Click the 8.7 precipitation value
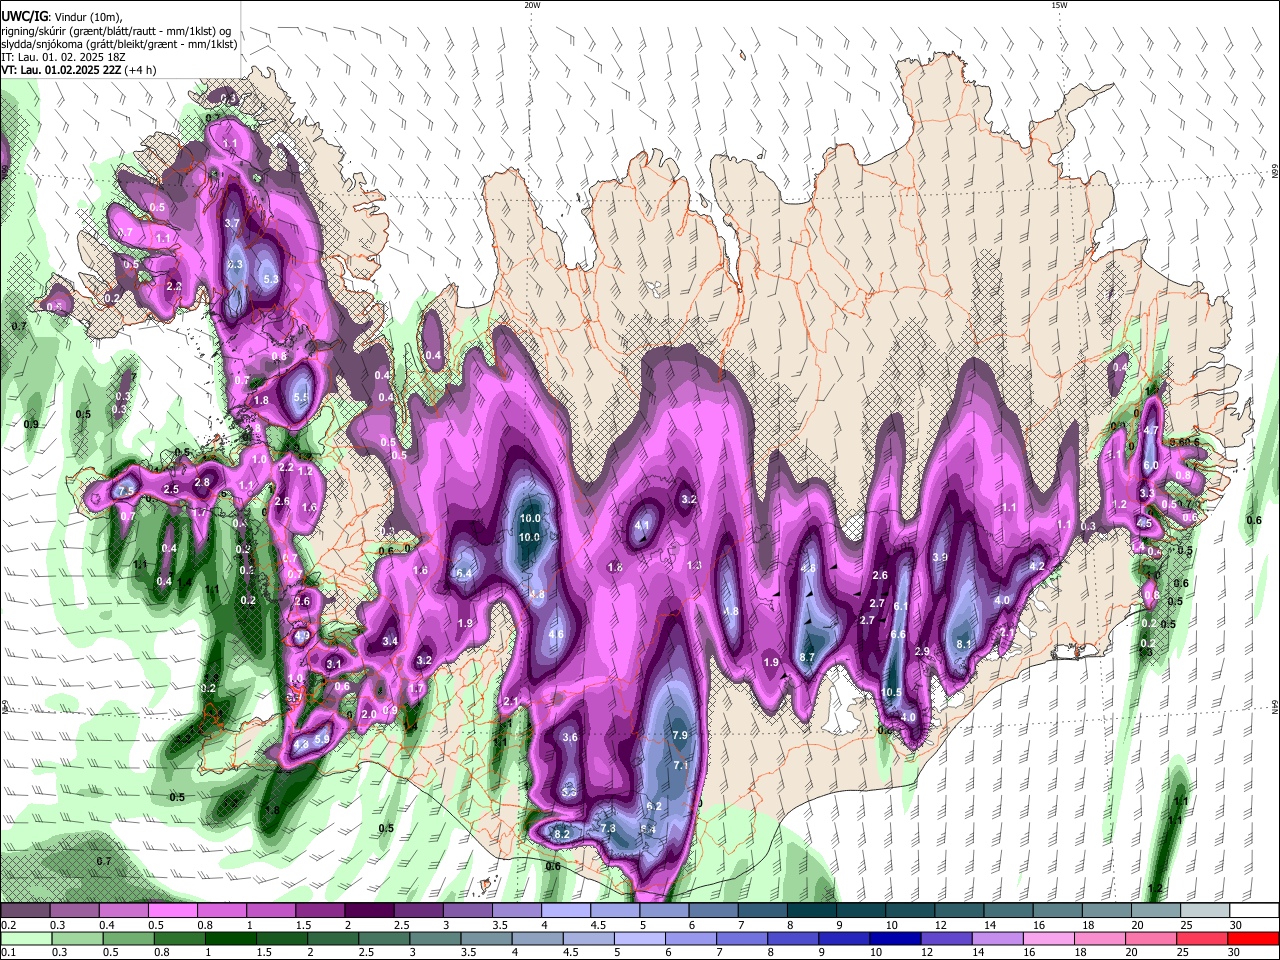 pos(808,657)
